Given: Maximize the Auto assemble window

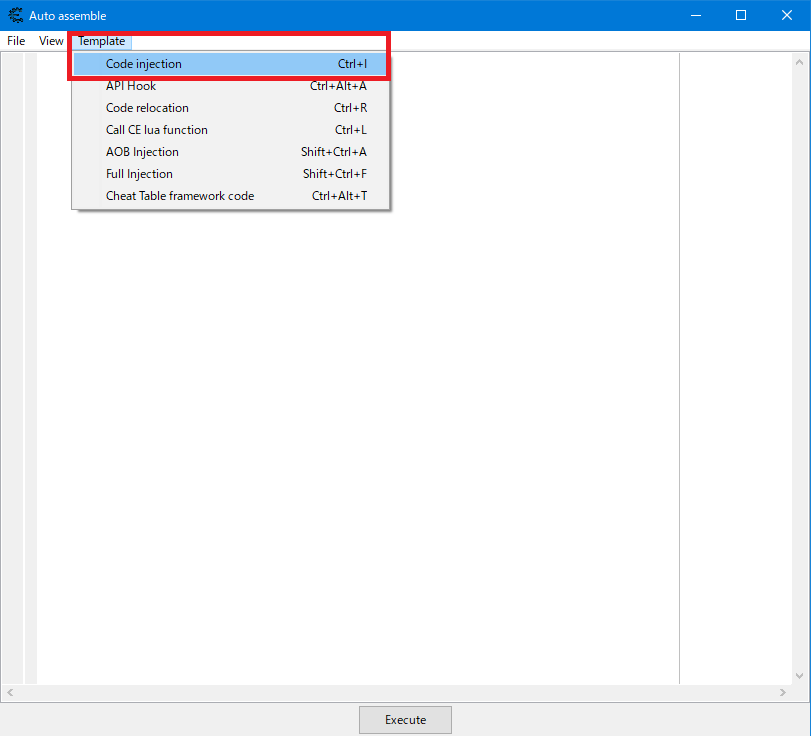Looking at the screenshot, I should 741,16.
